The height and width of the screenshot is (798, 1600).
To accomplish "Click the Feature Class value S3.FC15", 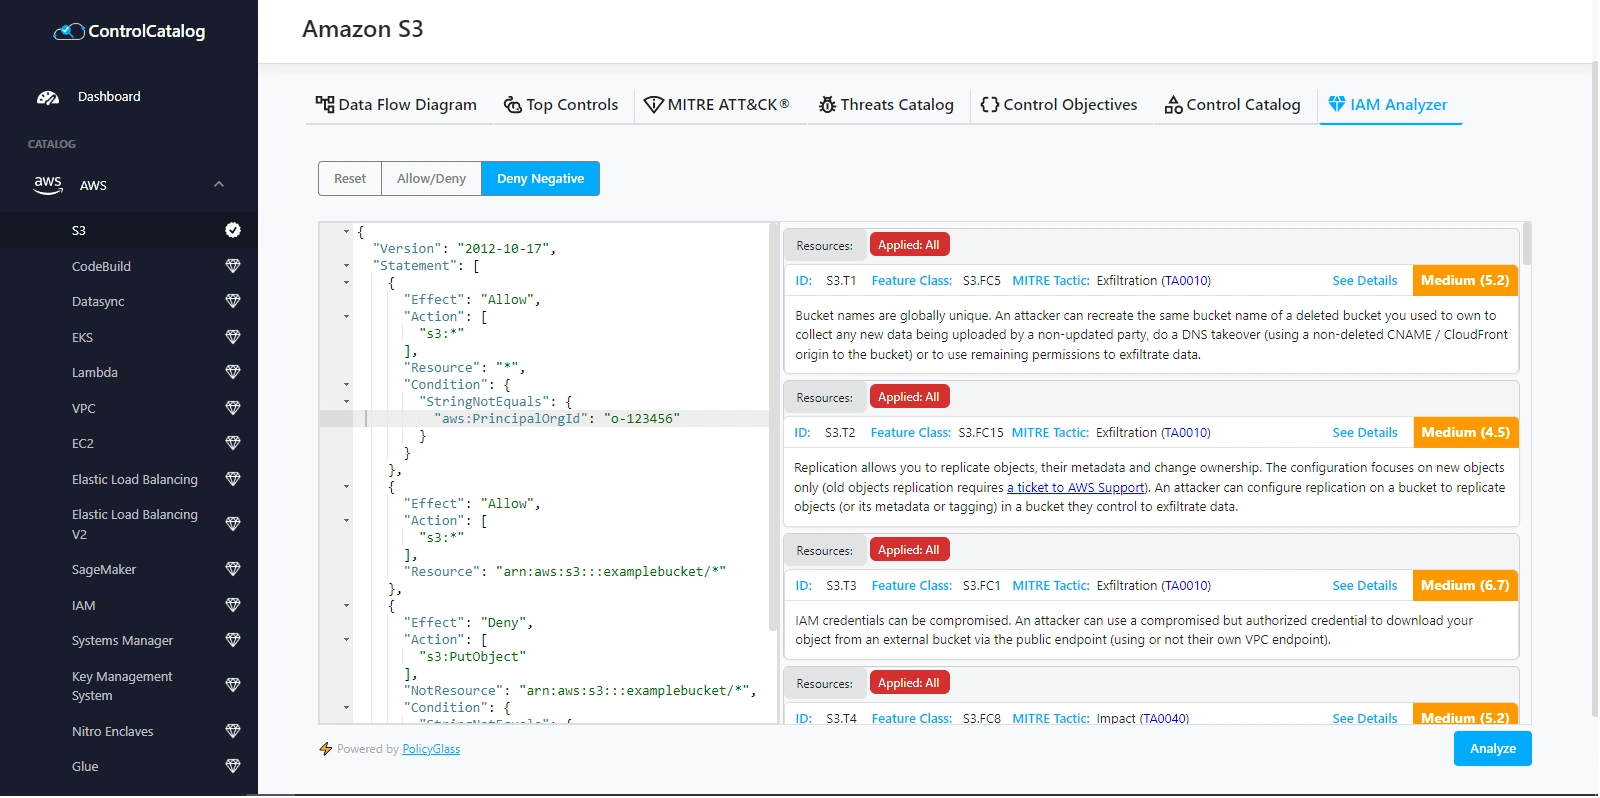I will [981, 433].
